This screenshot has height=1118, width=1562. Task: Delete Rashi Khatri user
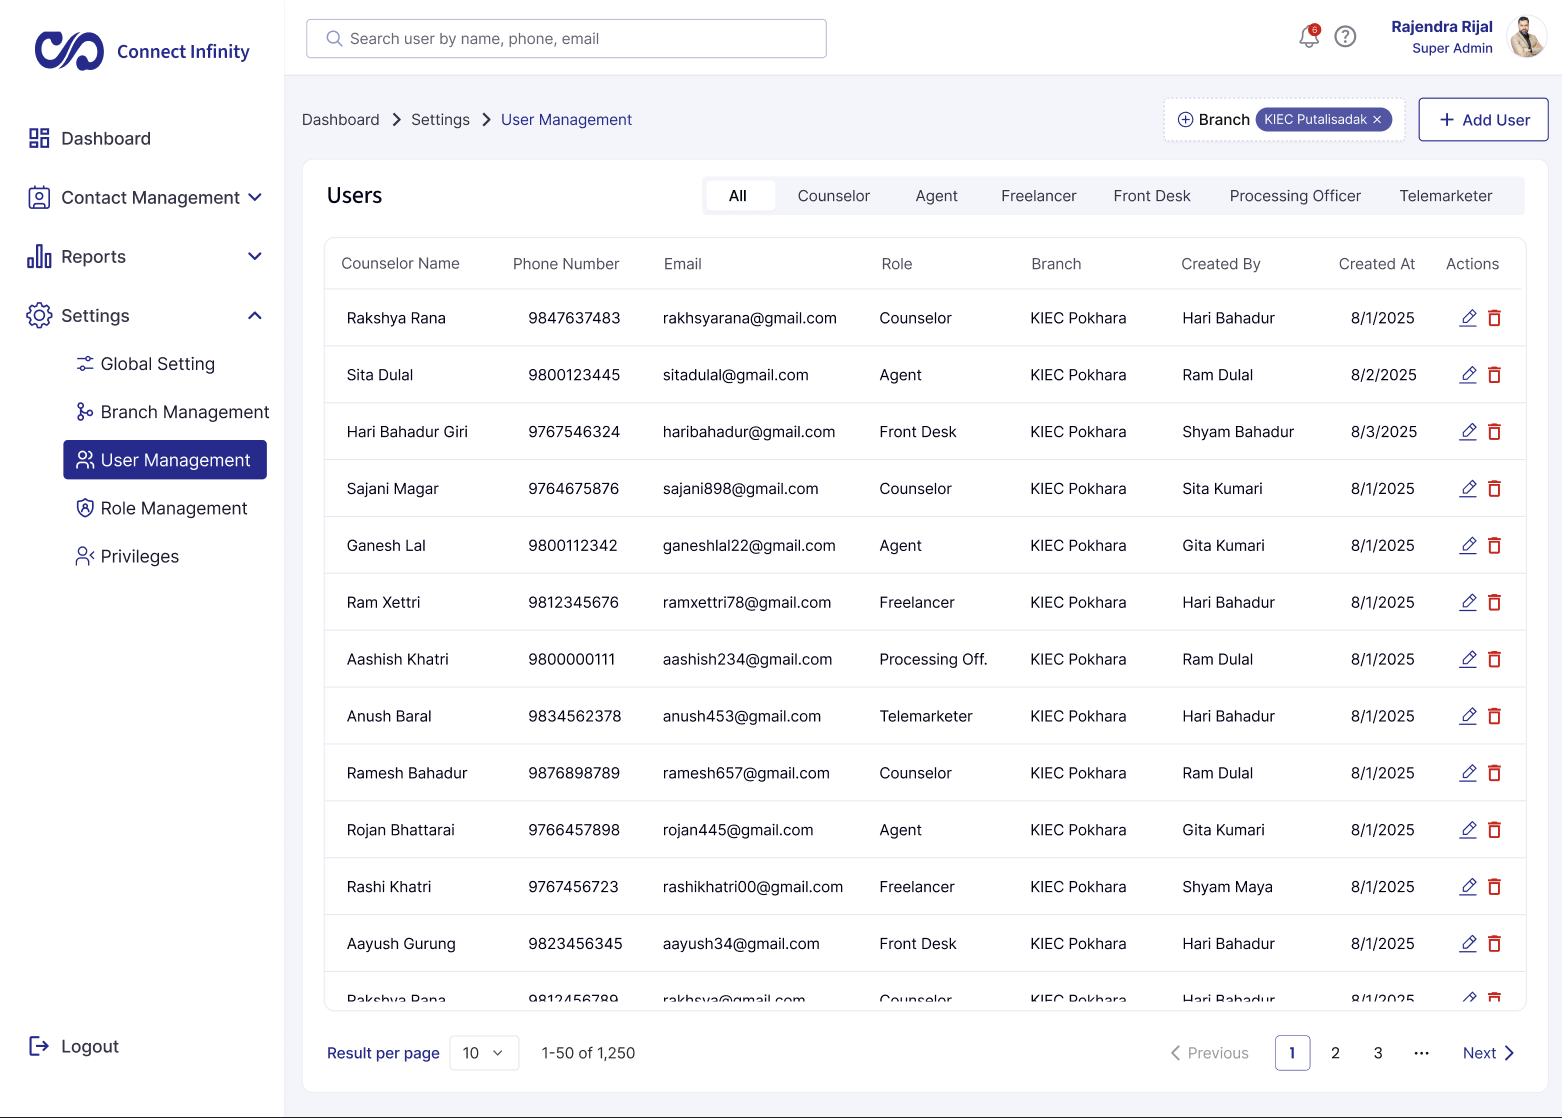click(x=1494, y=888)
